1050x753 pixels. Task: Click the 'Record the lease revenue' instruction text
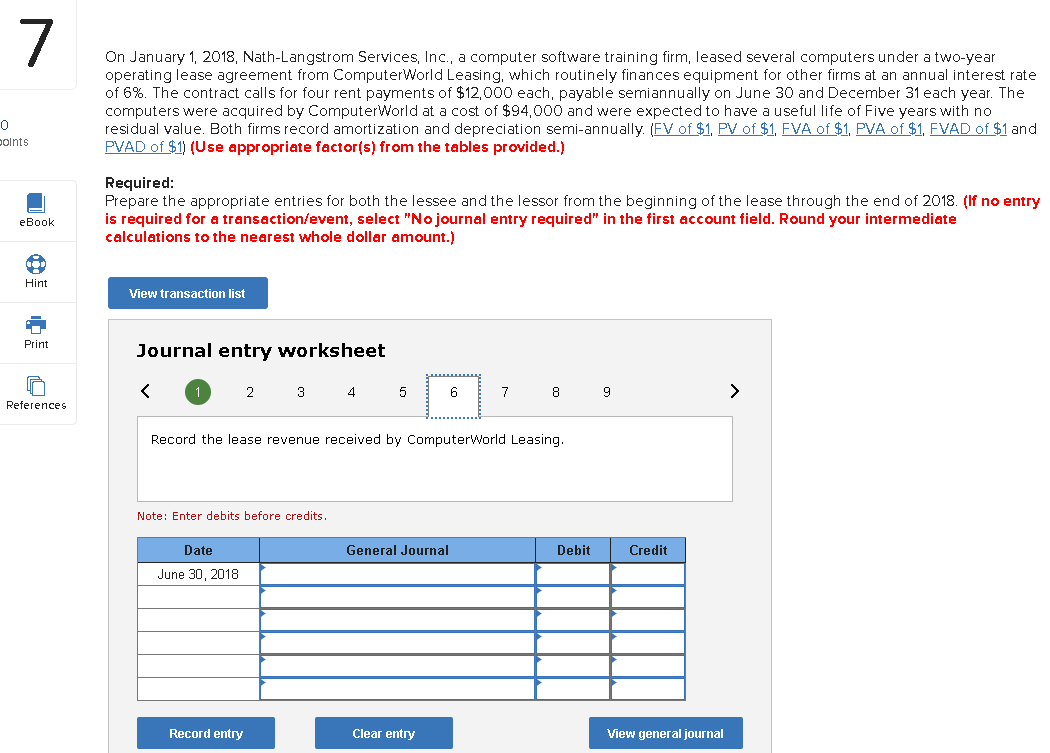point(357,439)
